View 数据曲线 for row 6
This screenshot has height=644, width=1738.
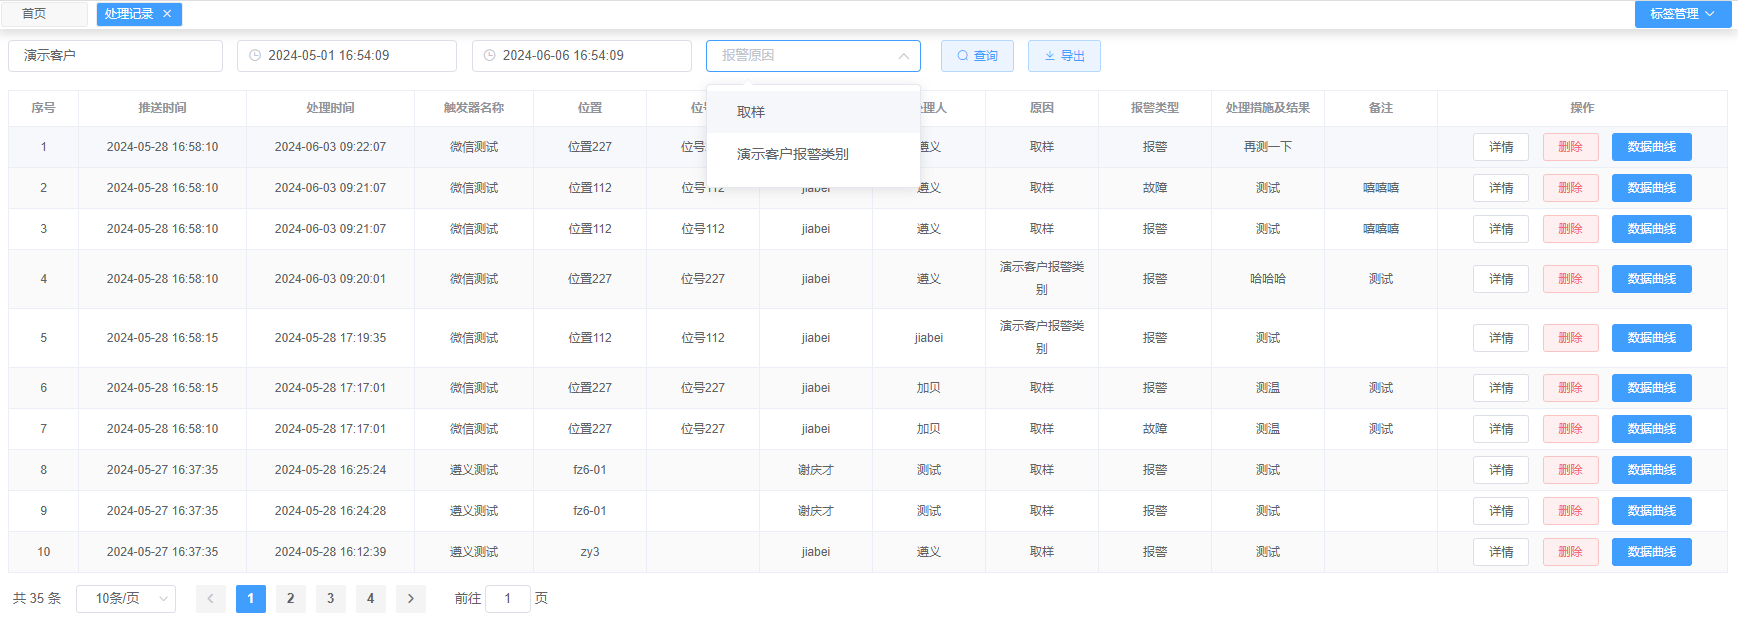pos(1651,388)
